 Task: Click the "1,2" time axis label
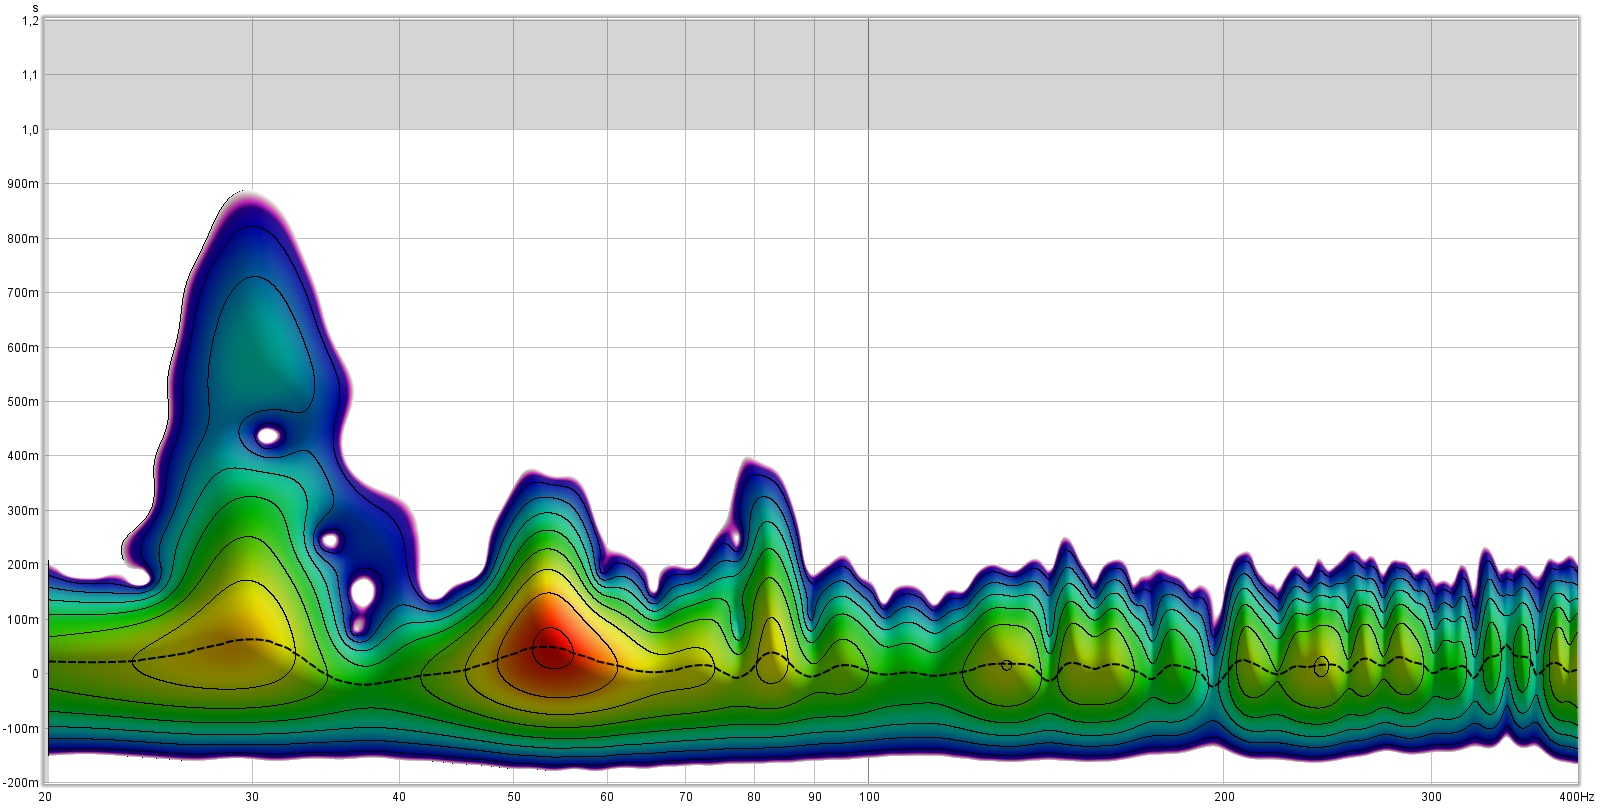[x=30, y=20]
